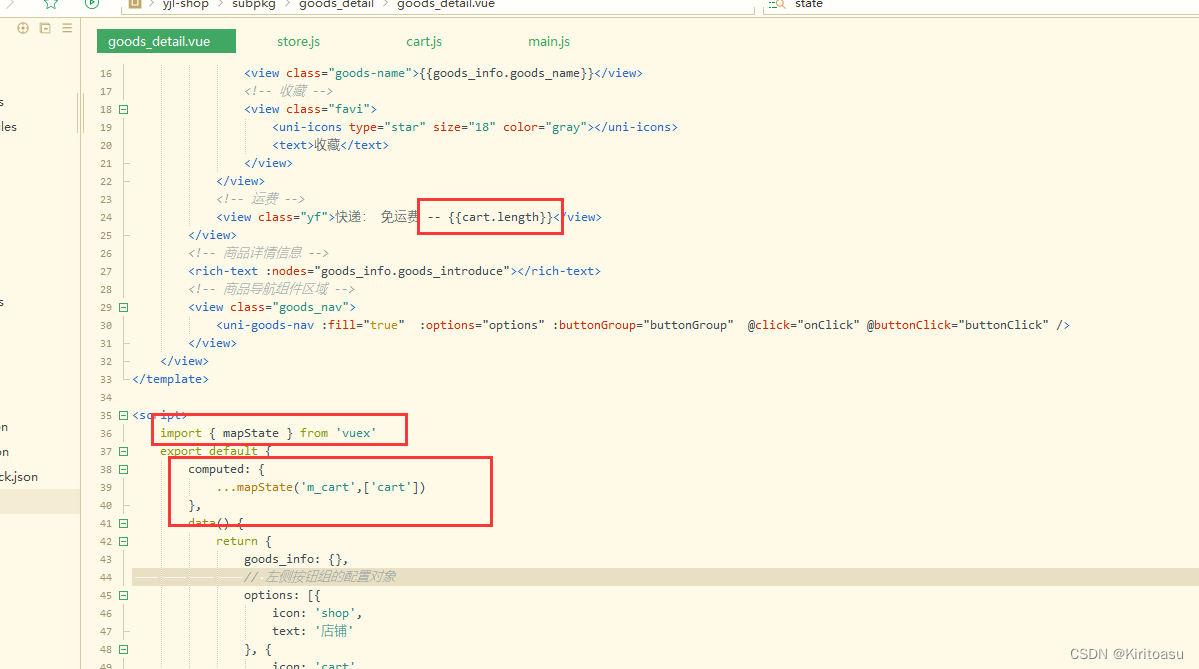Click the project icon before yjl-shop breadcrumb

(x=135, y=4)
